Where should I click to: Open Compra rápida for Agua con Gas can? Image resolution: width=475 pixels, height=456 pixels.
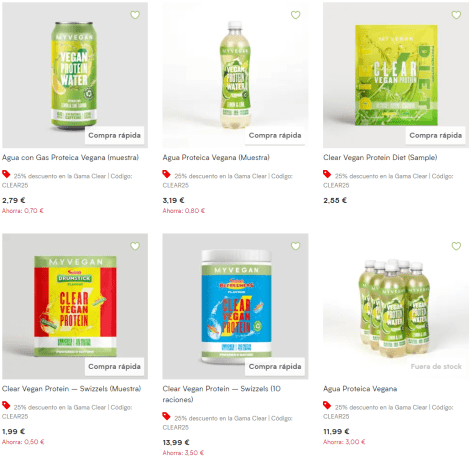click(114, 135)
